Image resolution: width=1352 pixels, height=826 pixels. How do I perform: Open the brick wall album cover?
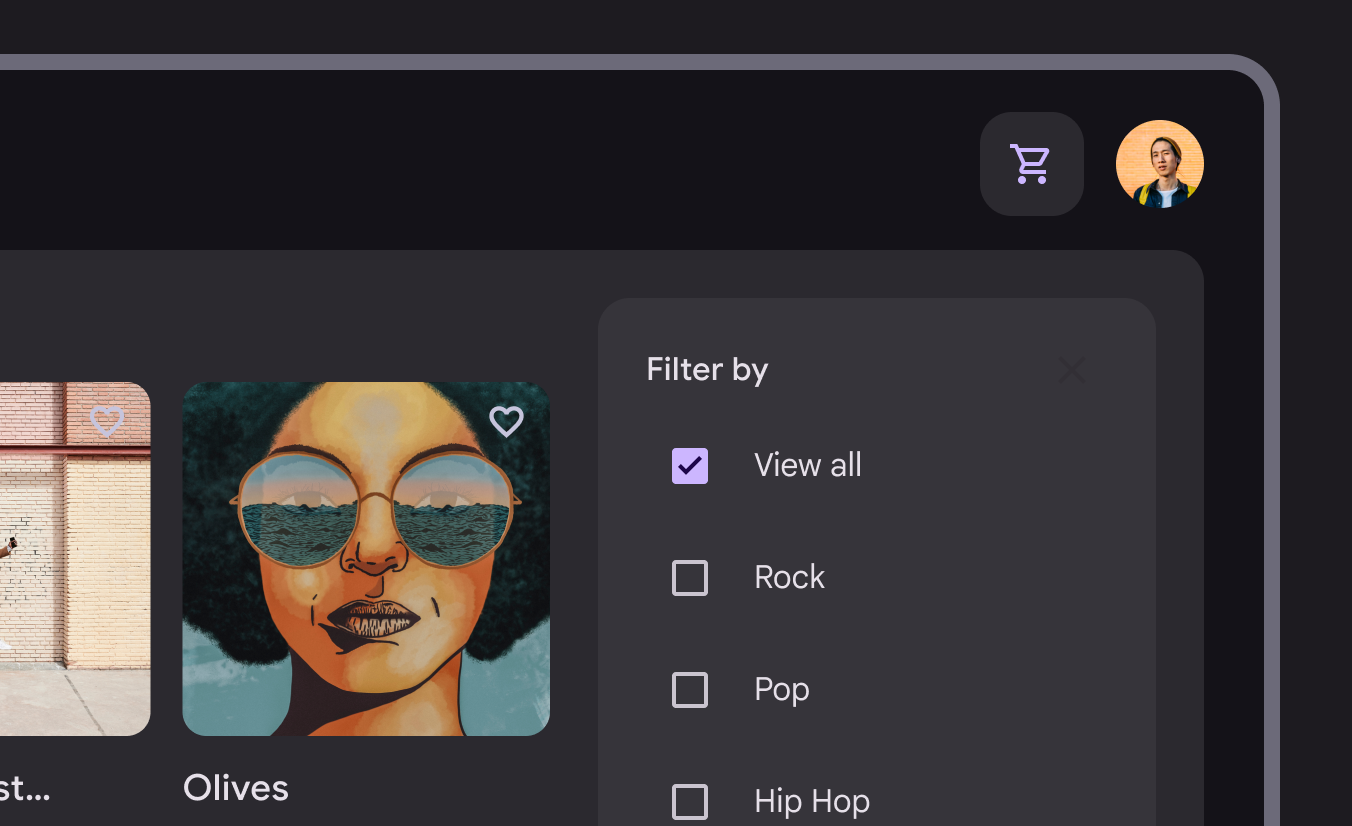click(70, 600)
